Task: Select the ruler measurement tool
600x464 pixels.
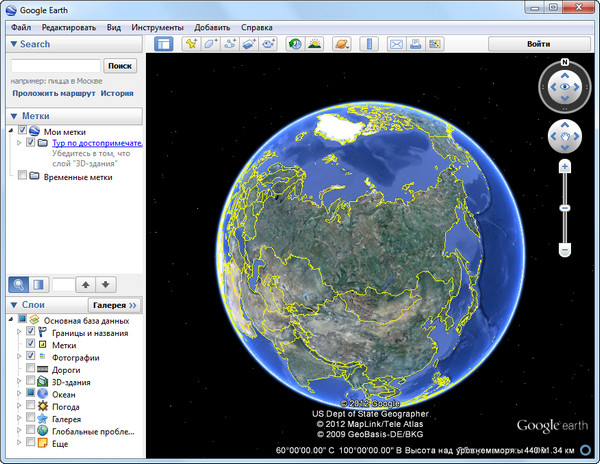Action: [x=369, y=44]
